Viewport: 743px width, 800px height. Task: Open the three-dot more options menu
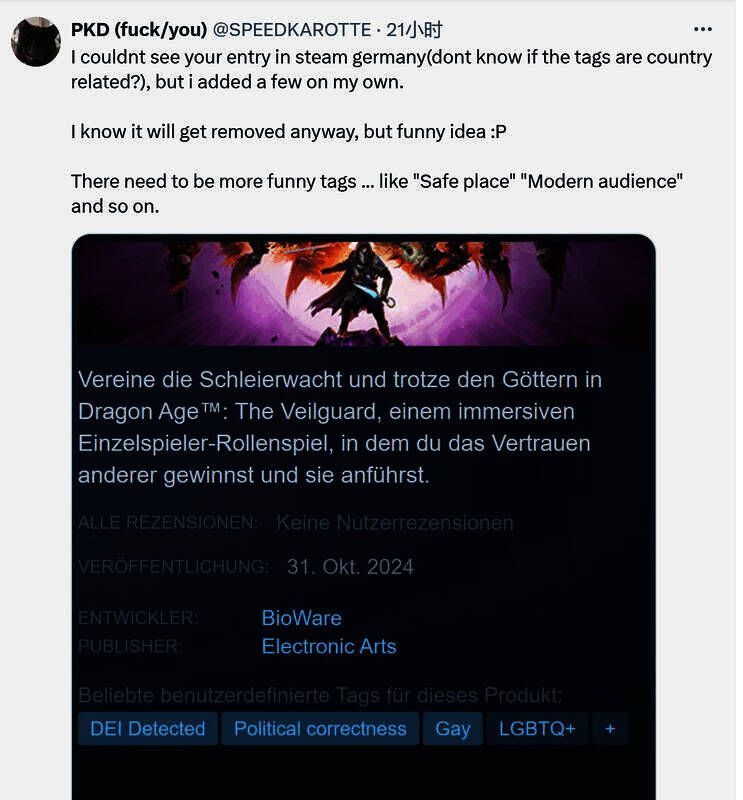click(x=703, y=30)
